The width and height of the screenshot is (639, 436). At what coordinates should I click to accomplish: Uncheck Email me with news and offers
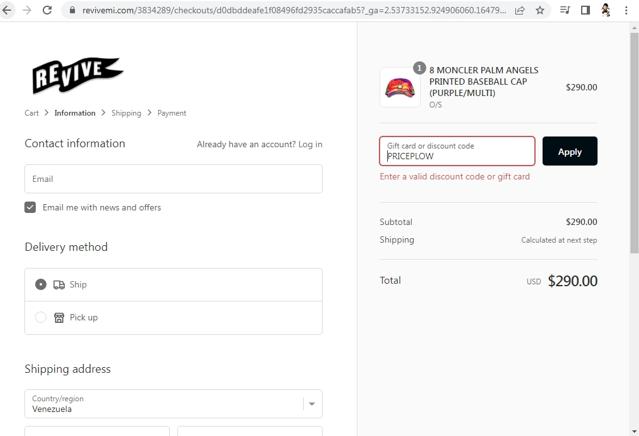coord(30,207)
